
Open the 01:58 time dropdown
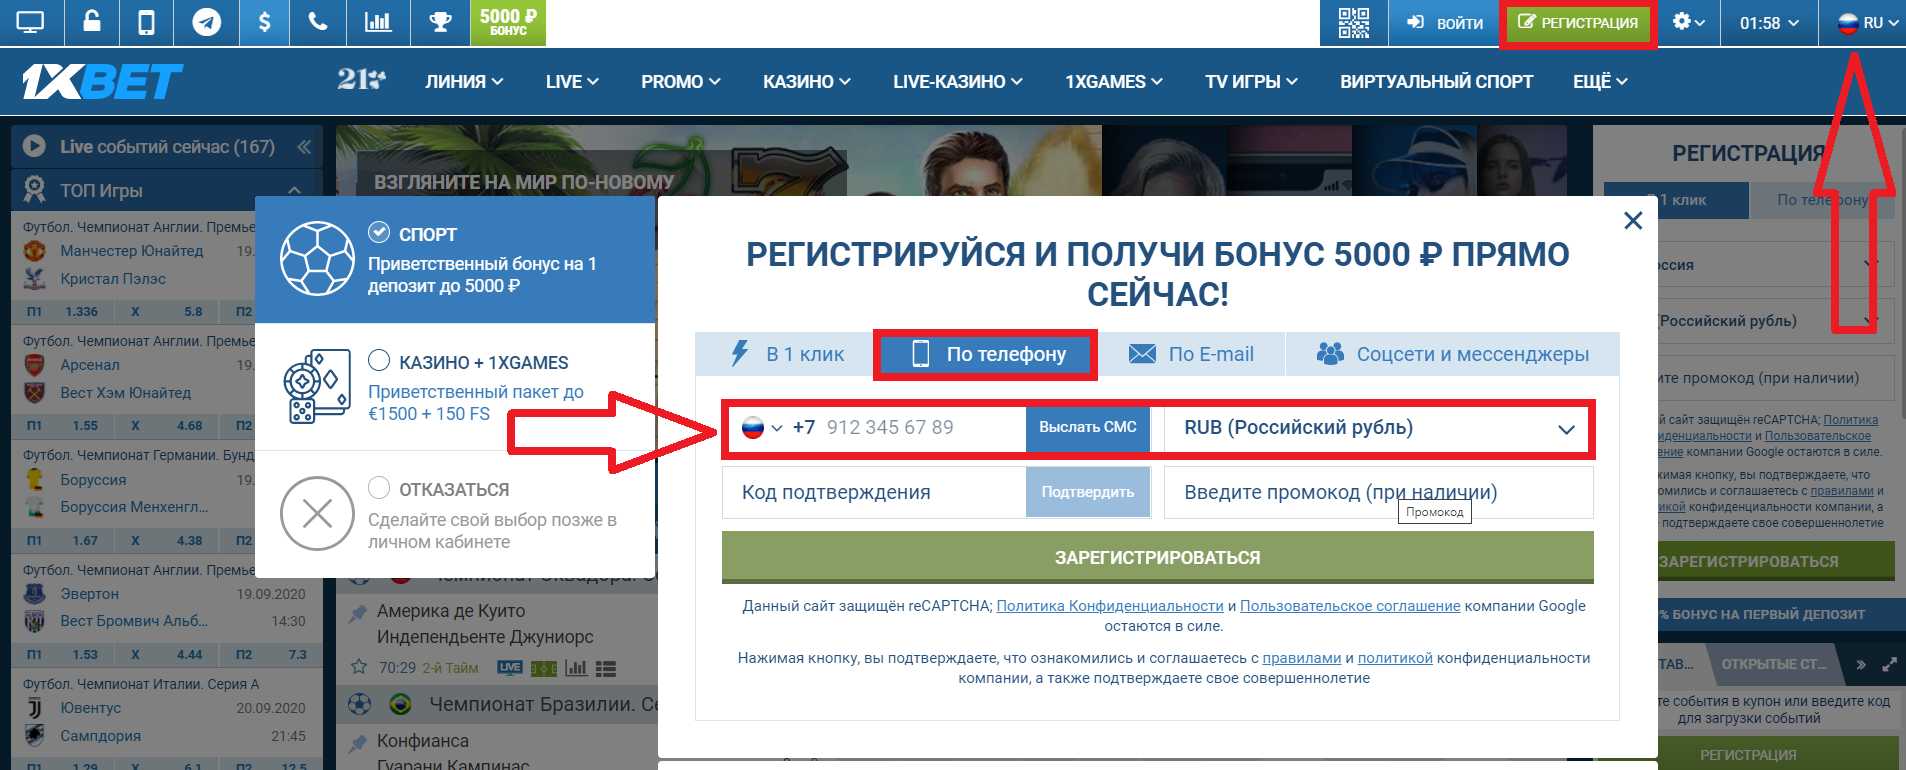1769,22
